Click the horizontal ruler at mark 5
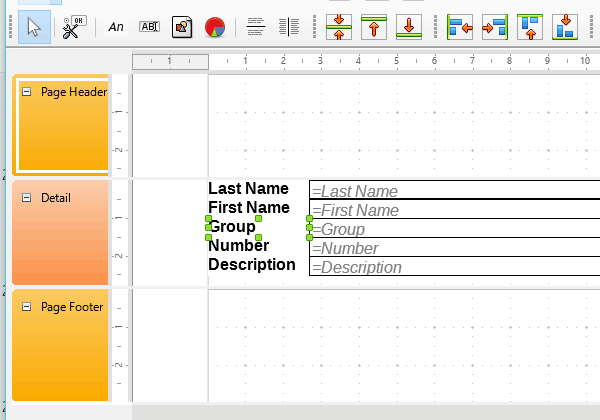The height and width of the screenshot is (420, 600). (x=396, y=61)
